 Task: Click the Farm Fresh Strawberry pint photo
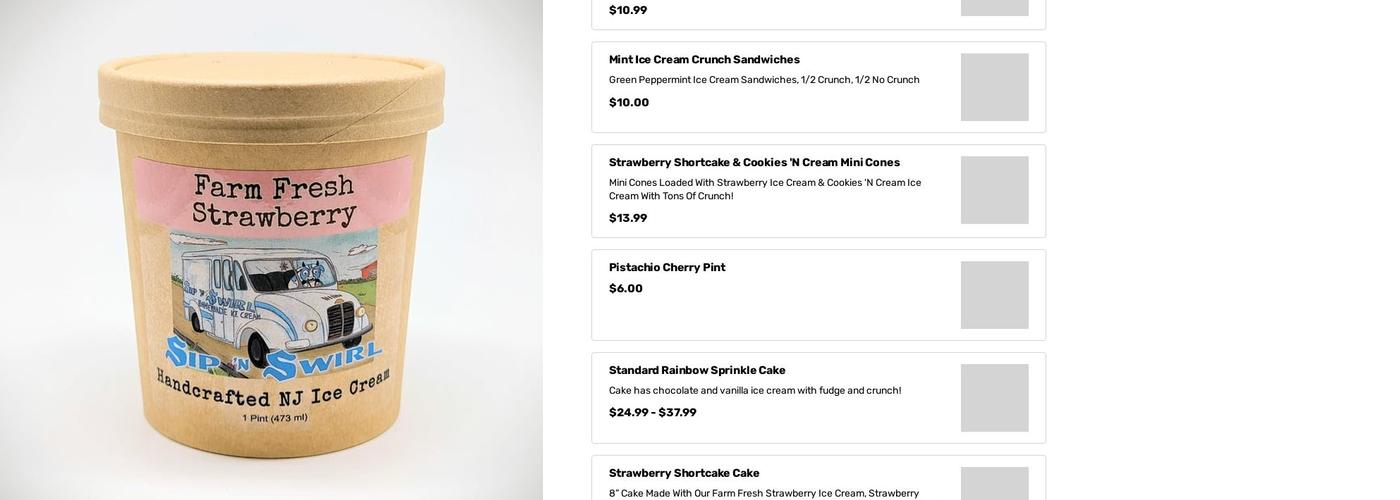271,250
